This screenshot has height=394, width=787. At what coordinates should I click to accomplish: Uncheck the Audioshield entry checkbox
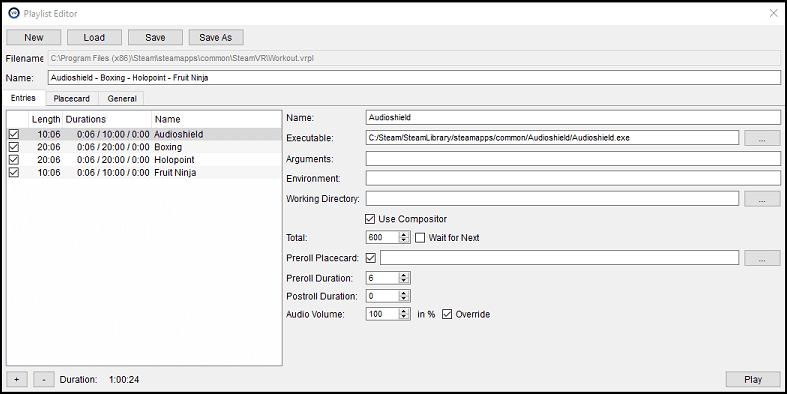click(x=14, y=134)
